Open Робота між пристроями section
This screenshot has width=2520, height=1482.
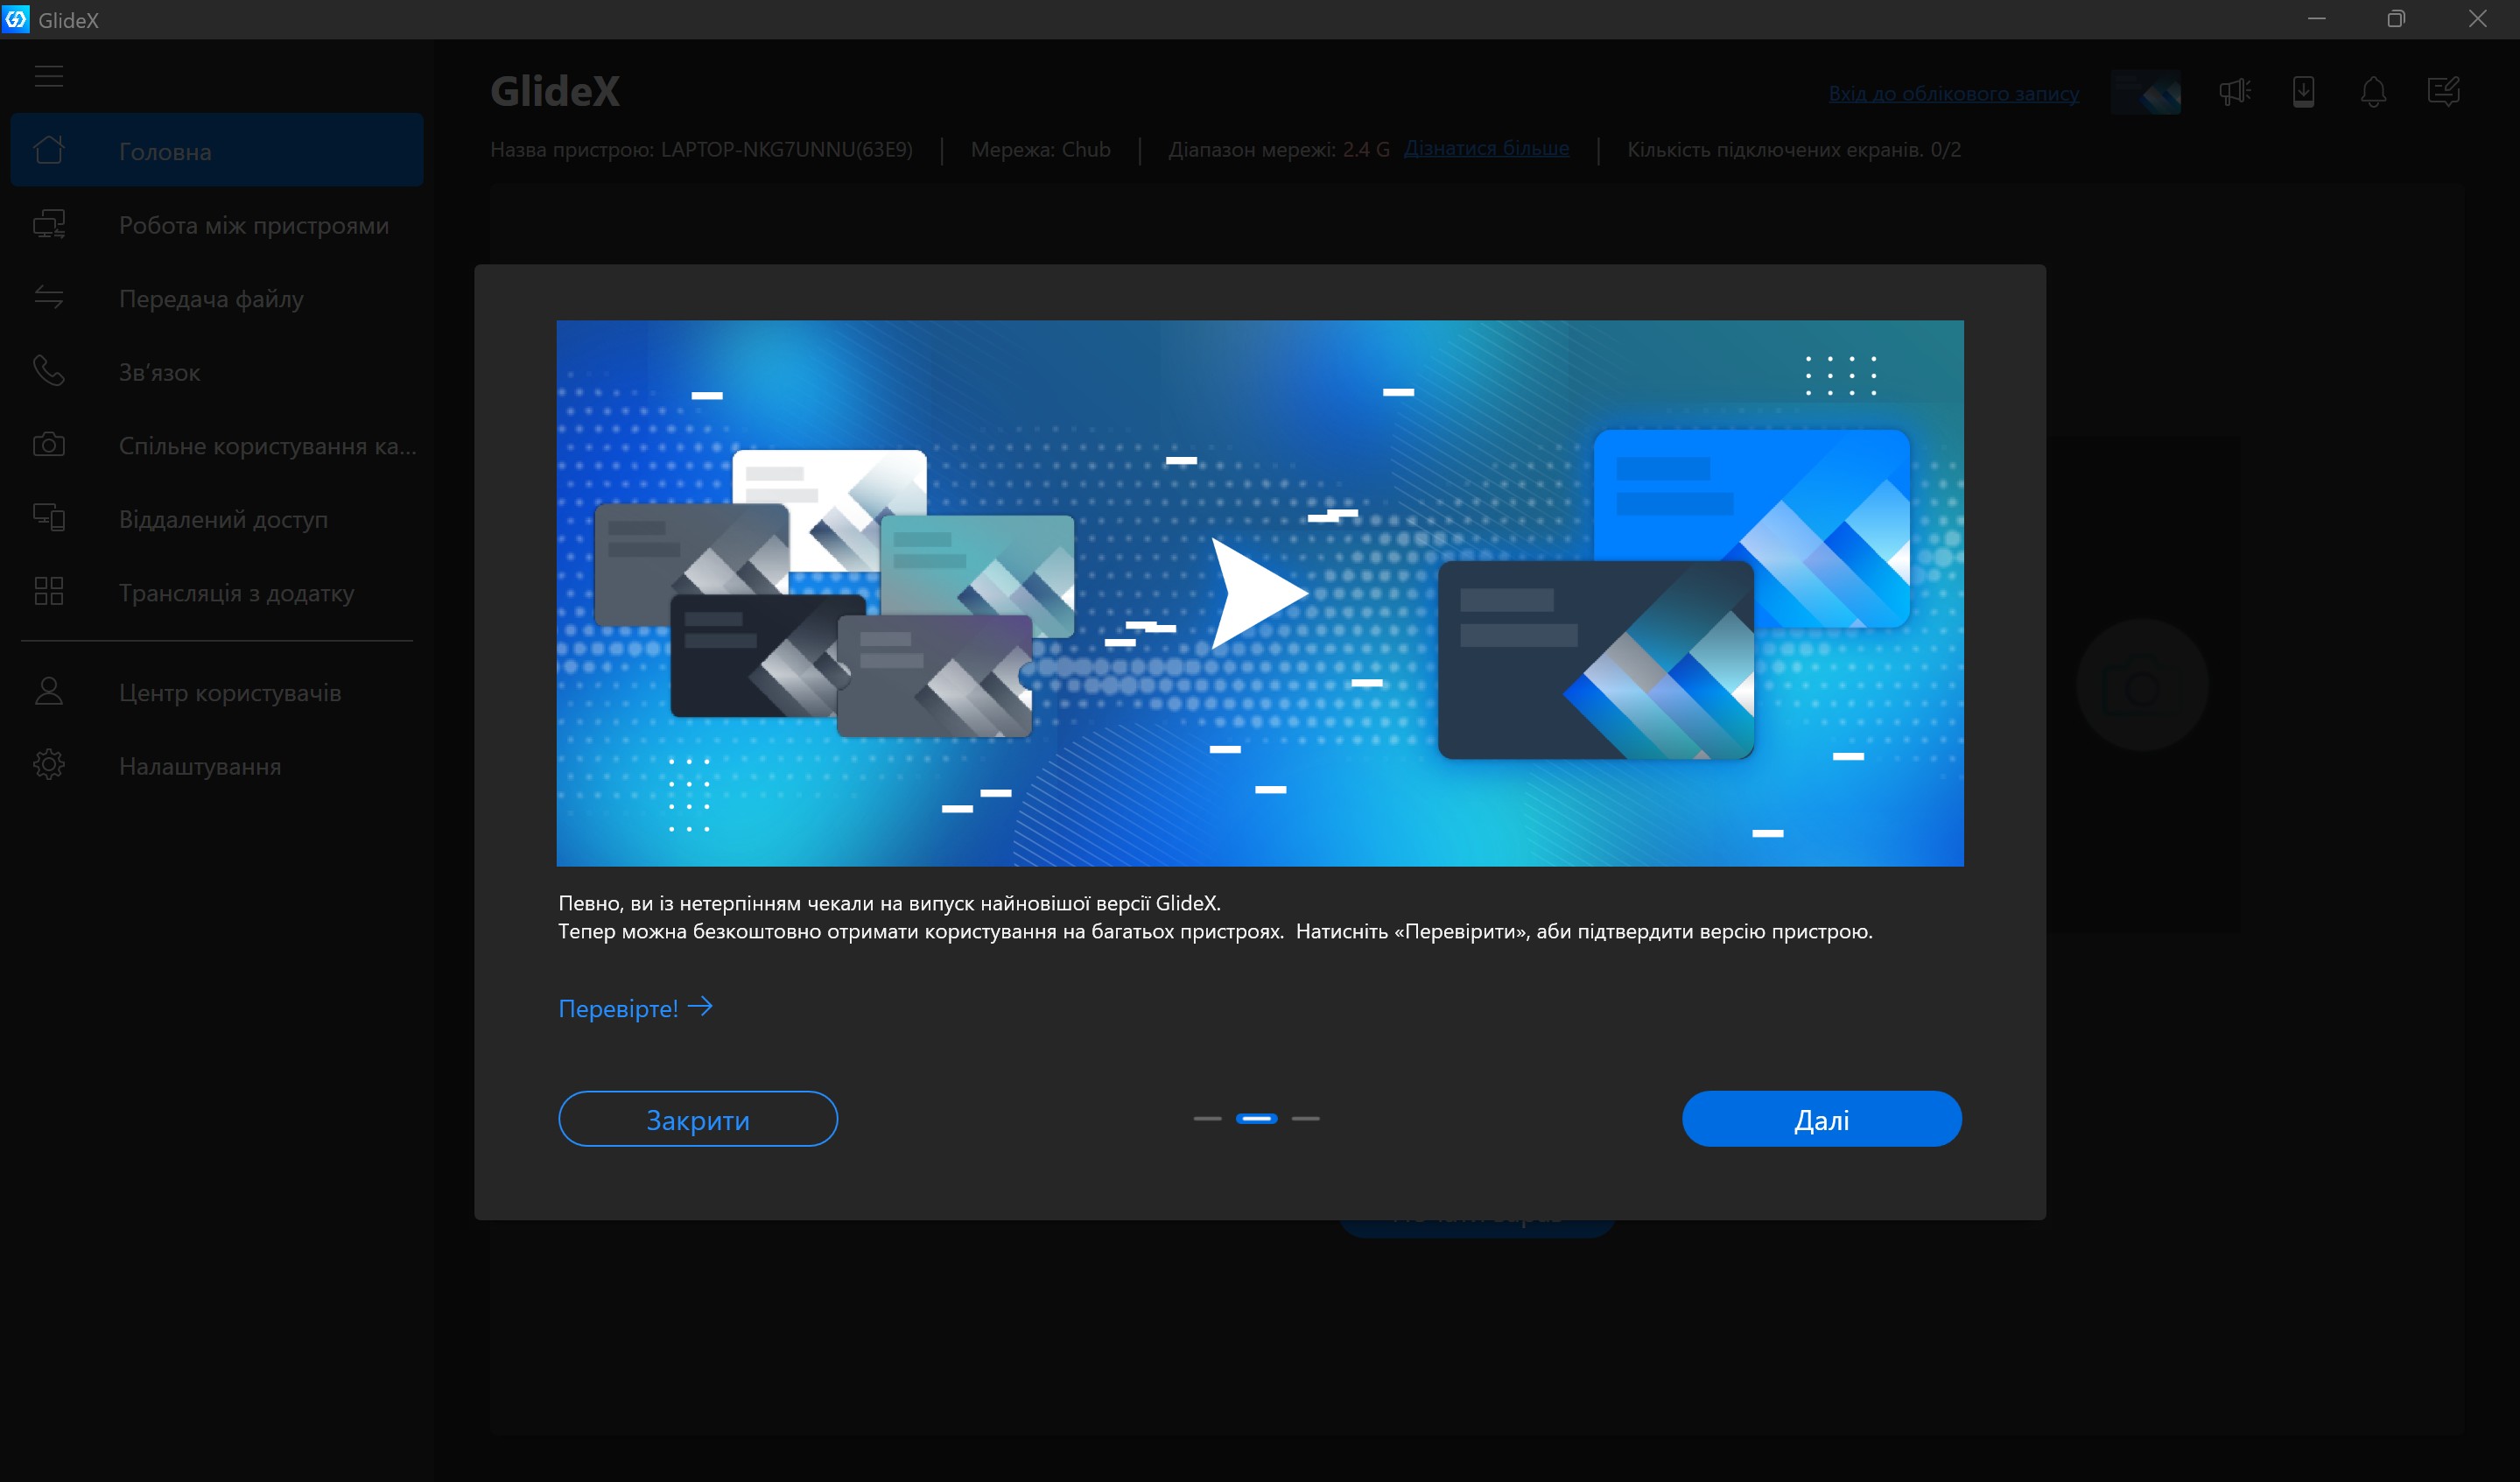pyautogui.click(x=217, y=224)
